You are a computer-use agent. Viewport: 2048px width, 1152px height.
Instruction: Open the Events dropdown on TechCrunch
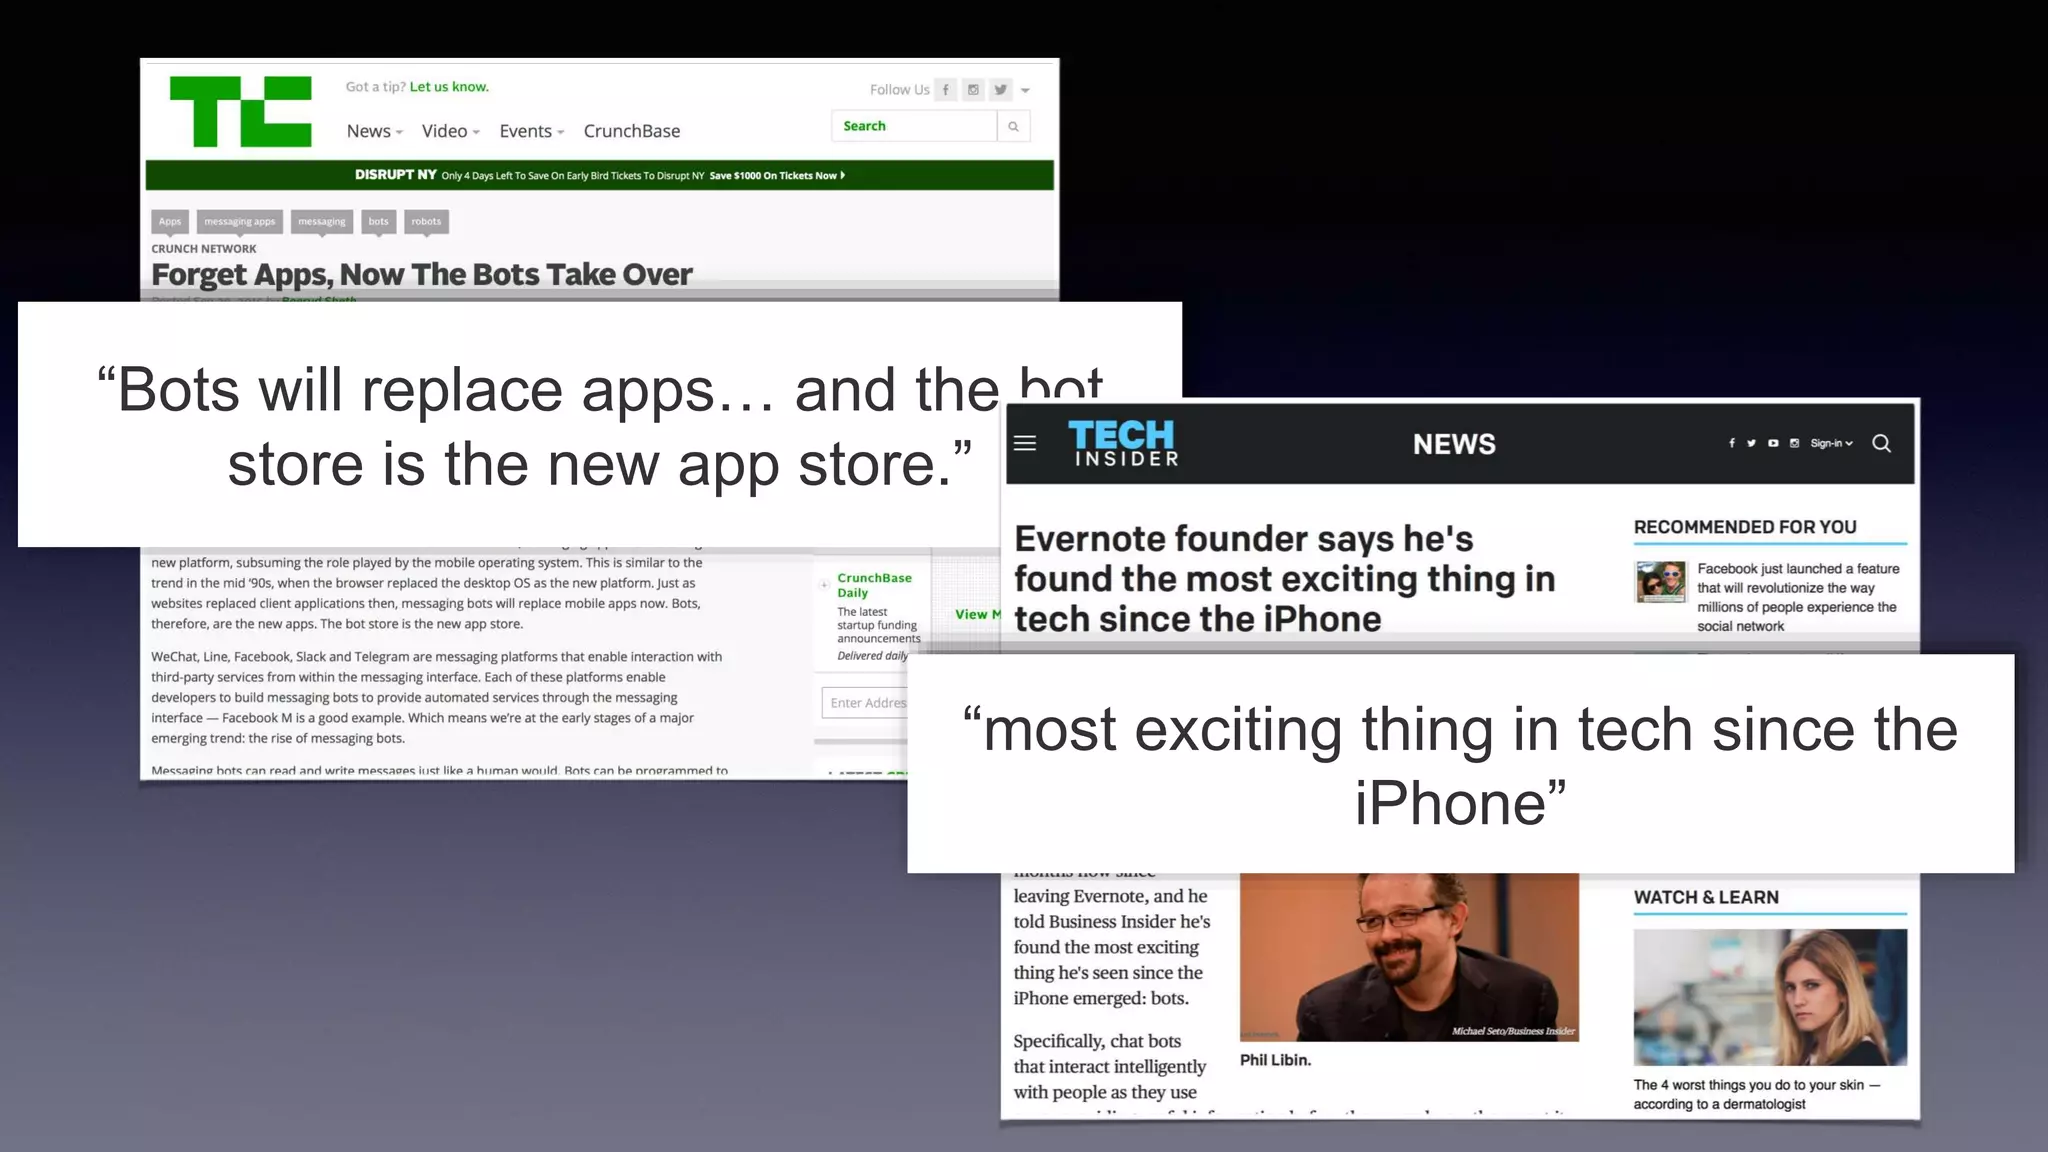[531, 131]
